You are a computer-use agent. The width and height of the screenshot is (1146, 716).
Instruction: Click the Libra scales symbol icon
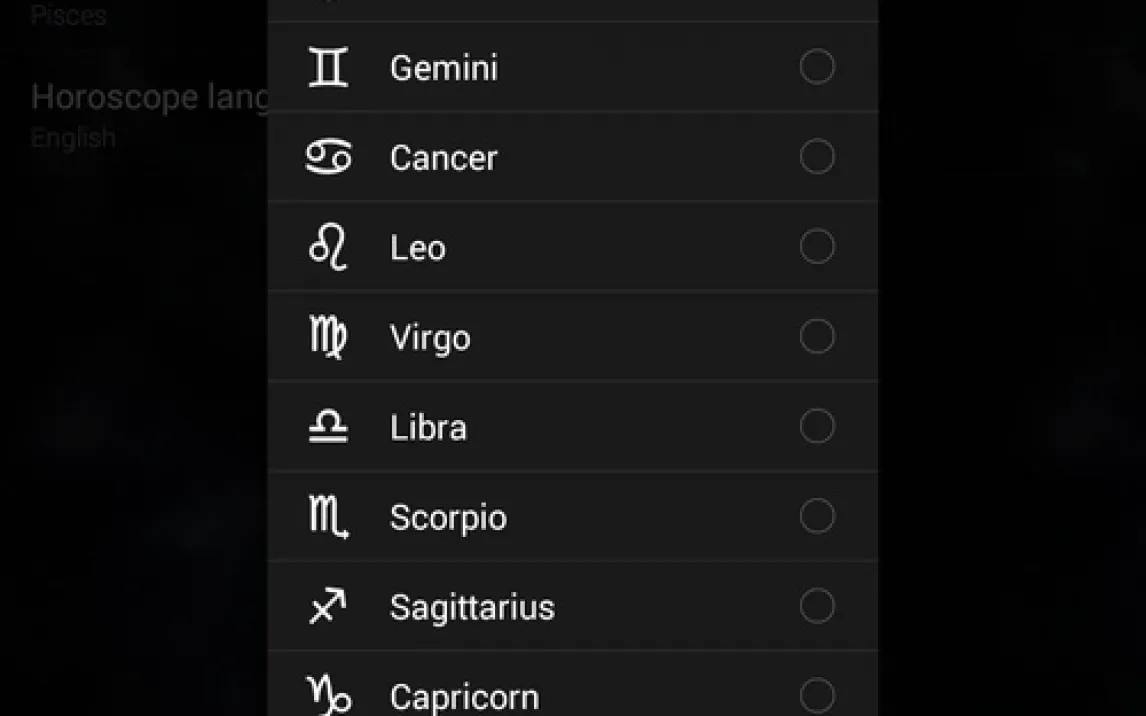(328, 427)
